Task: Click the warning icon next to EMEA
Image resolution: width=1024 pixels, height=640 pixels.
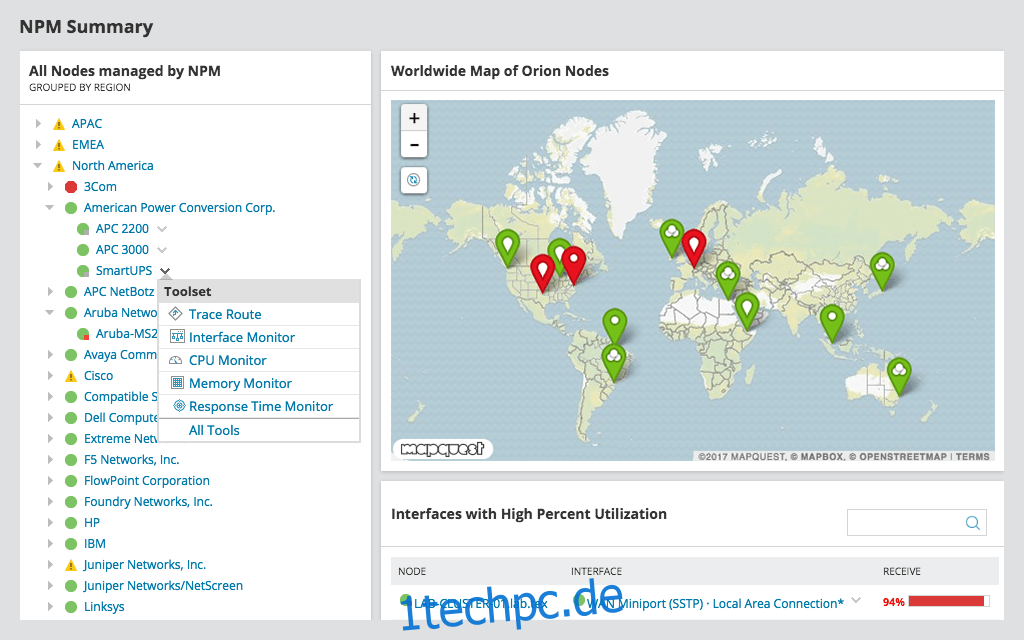Action: [59, 145]
